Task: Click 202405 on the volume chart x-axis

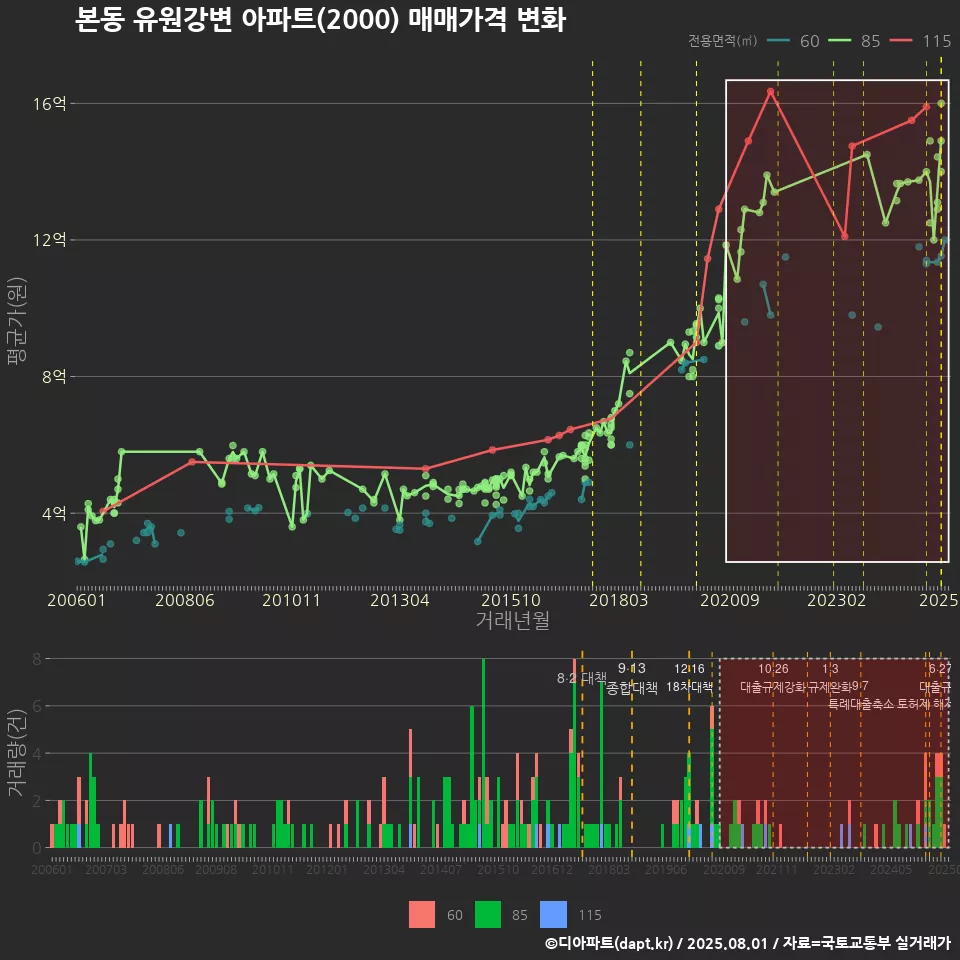Action: (891, 869)
